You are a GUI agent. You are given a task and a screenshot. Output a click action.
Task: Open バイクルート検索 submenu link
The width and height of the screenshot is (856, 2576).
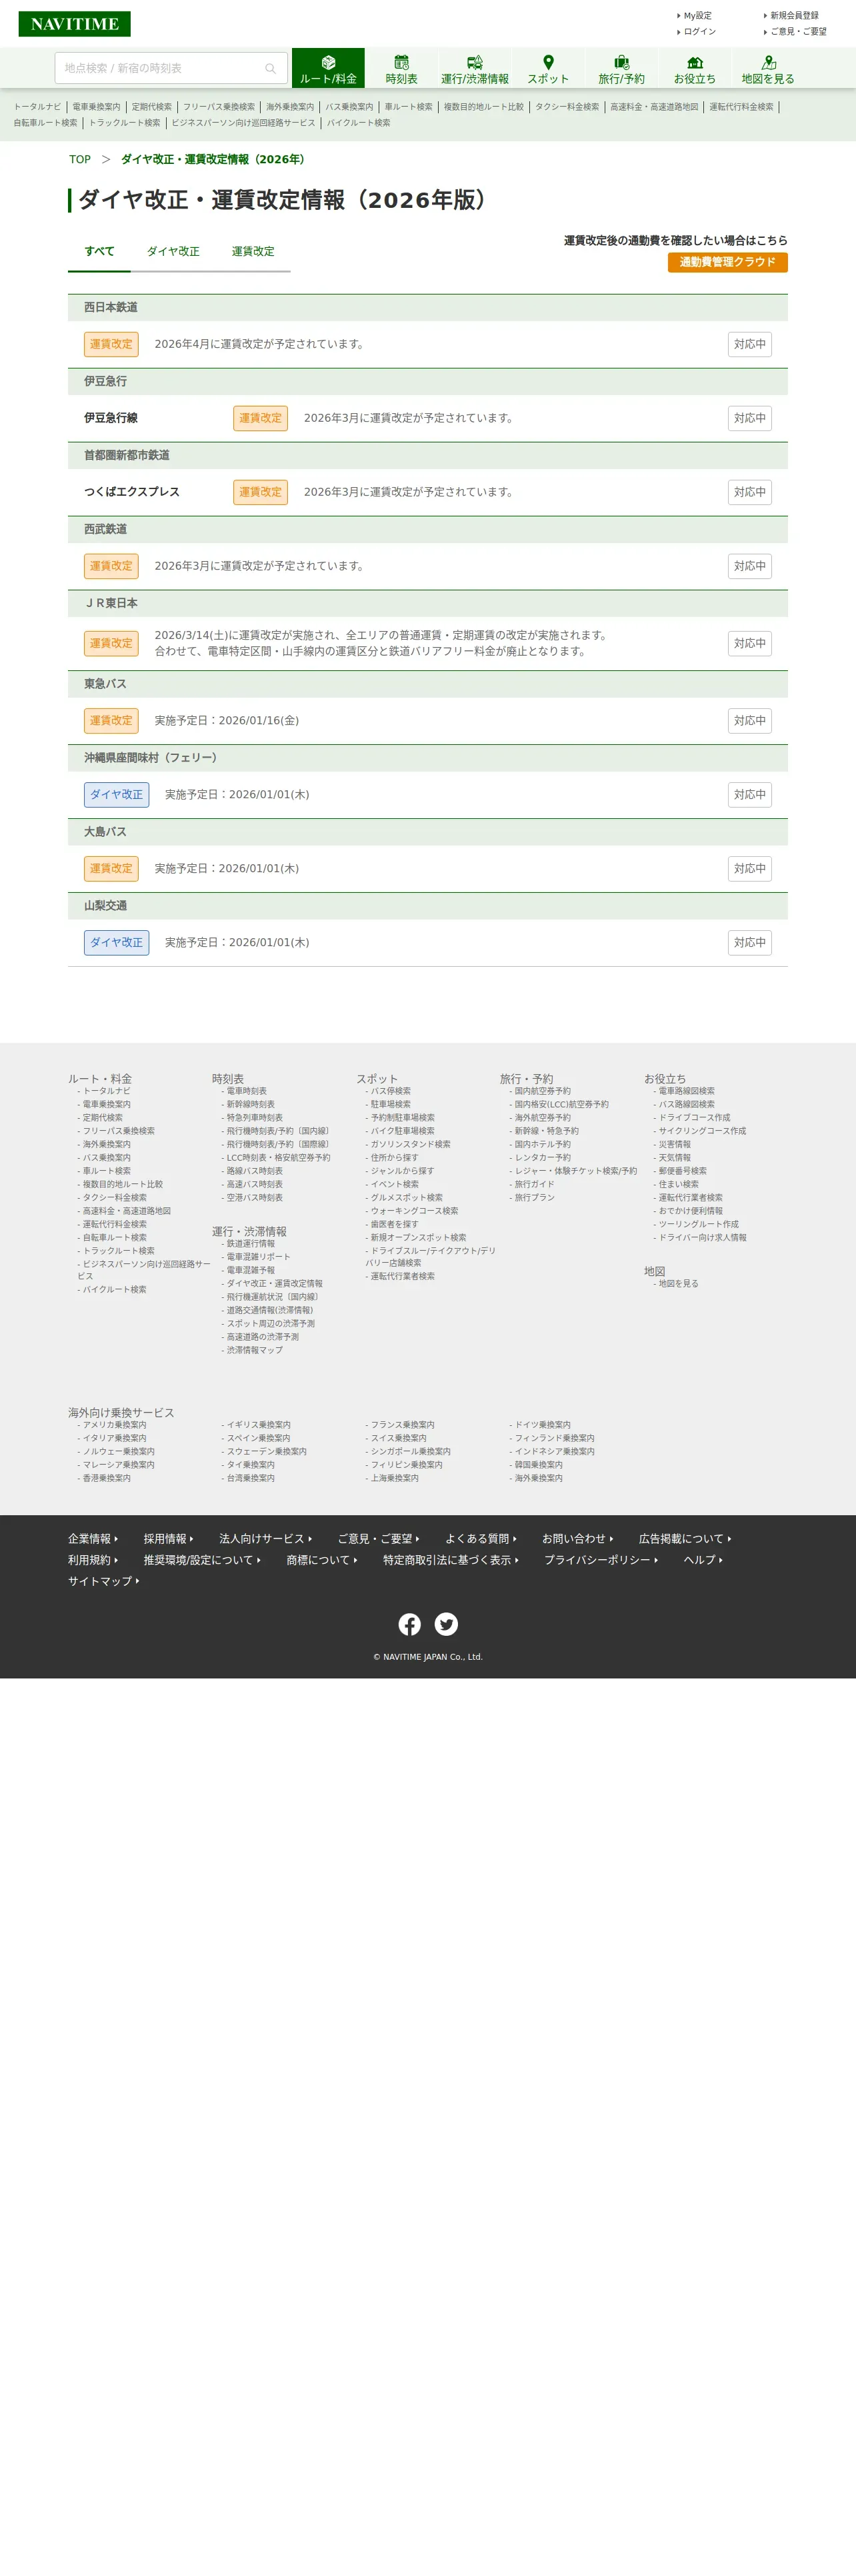(358, 123)
